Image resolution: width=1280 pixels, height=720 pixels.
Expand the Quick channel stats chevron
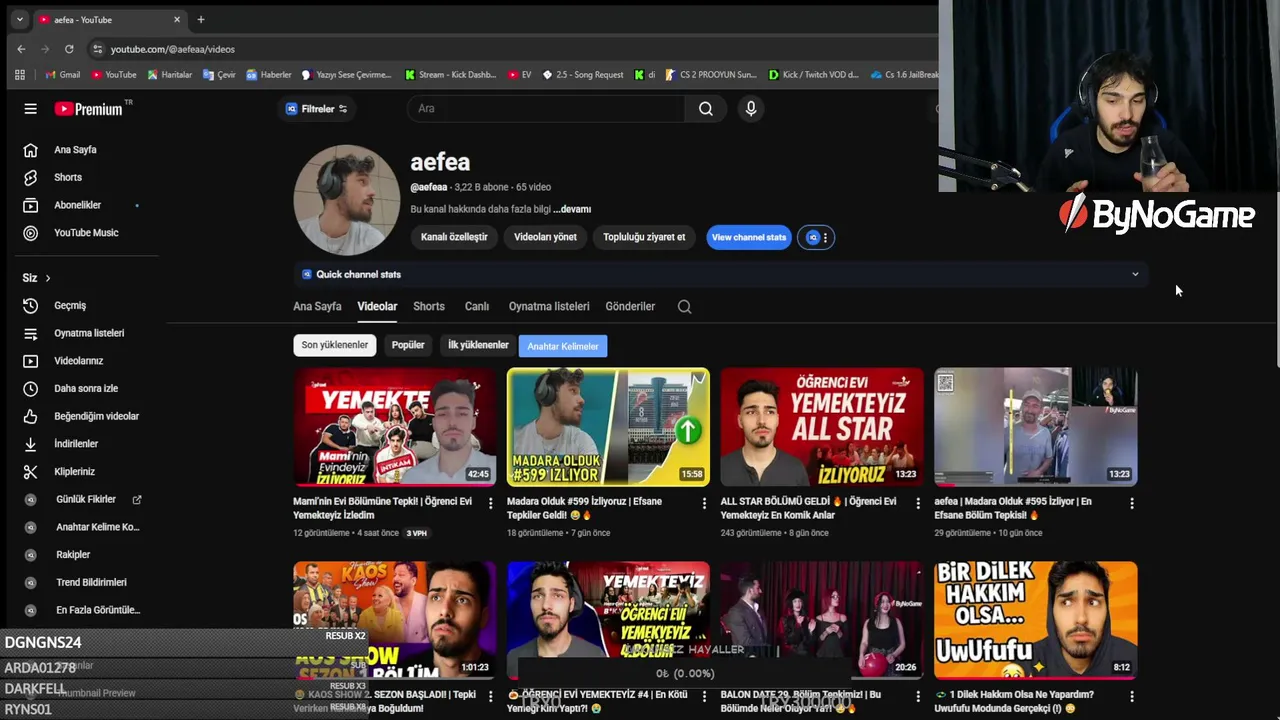point(1135,274)
